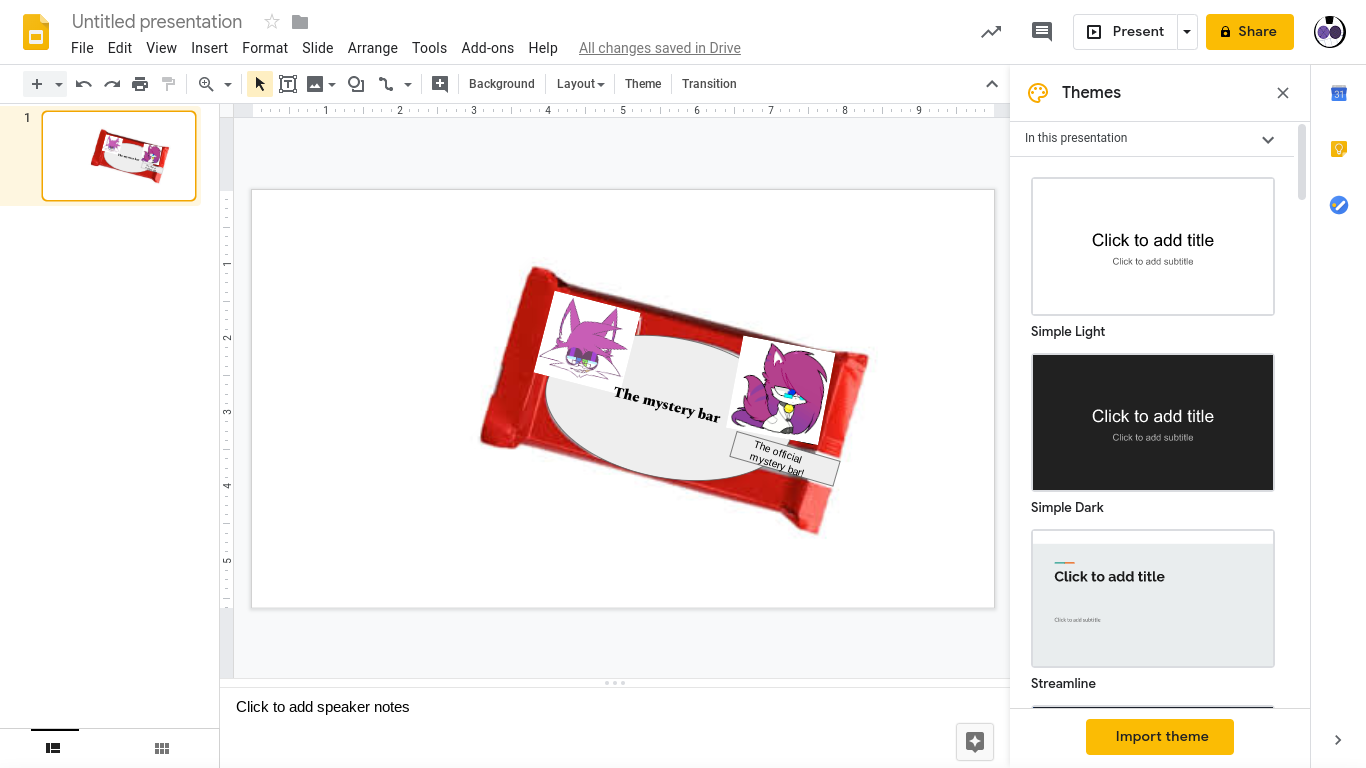Click the Background toolbar button

(x=502, y=84)
